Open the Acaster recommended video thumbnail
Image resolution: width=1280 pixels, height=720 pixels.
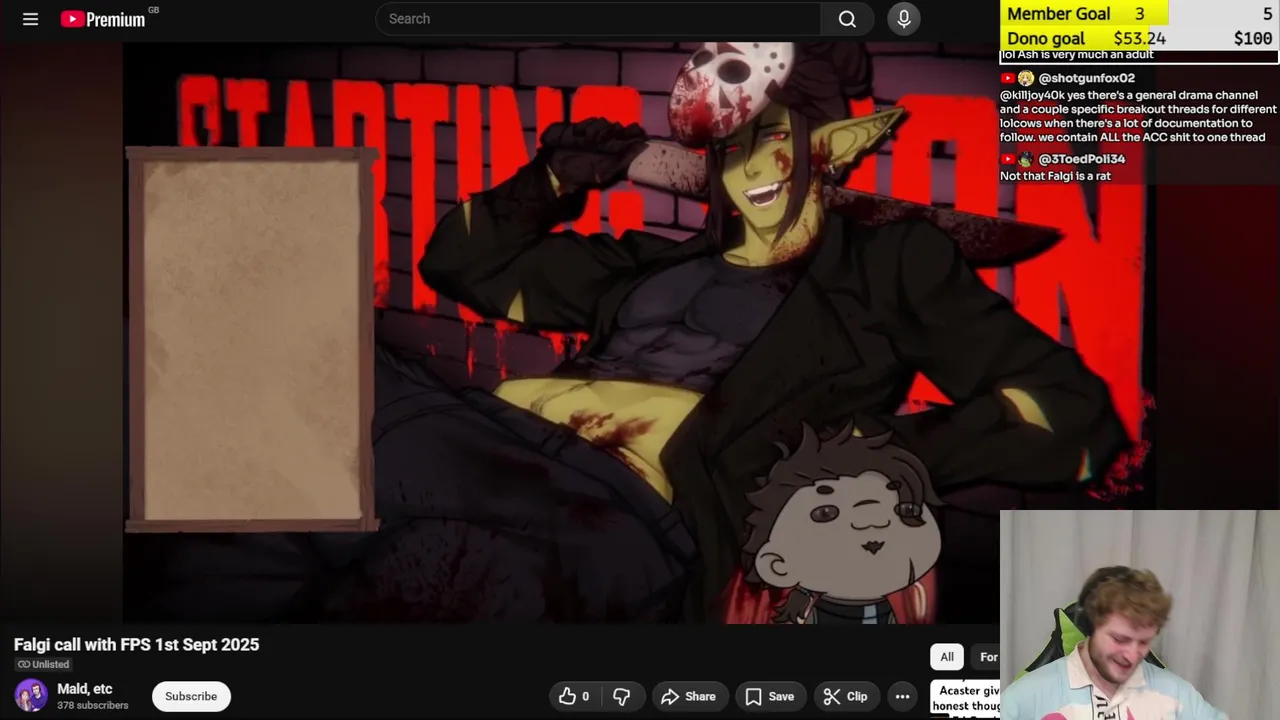click(966, 697)
